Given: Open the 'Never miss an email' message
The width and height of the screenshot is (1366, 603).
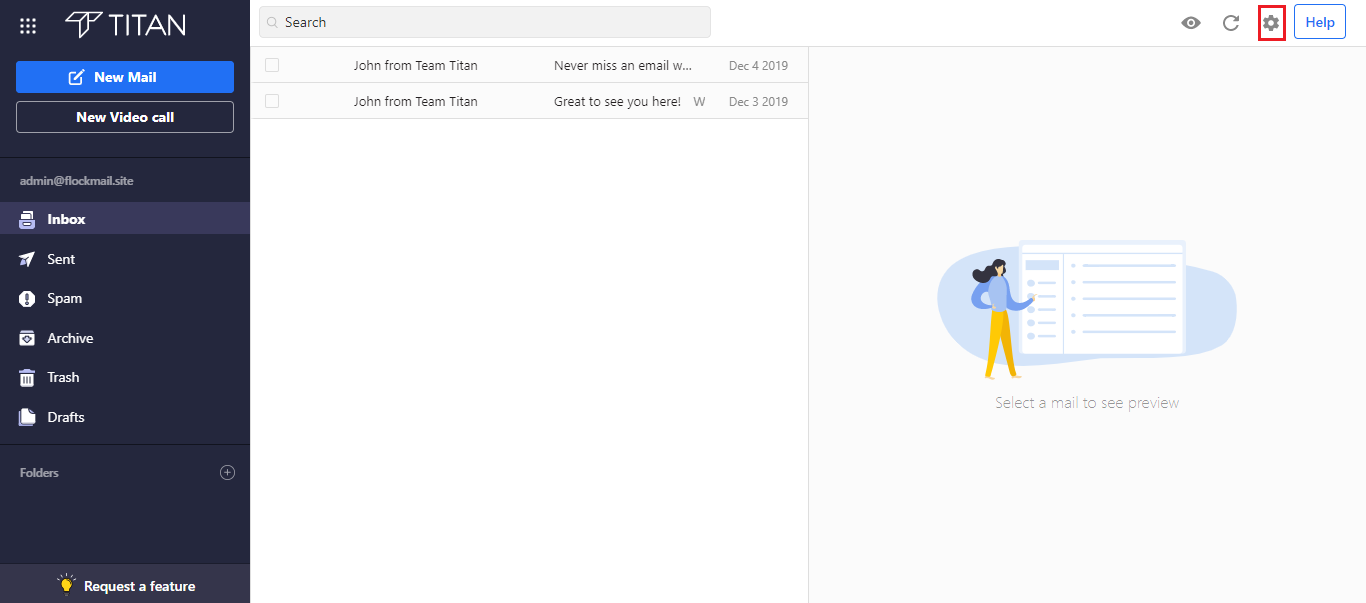Looking at the screenshot, I should [x=623, y=66].
